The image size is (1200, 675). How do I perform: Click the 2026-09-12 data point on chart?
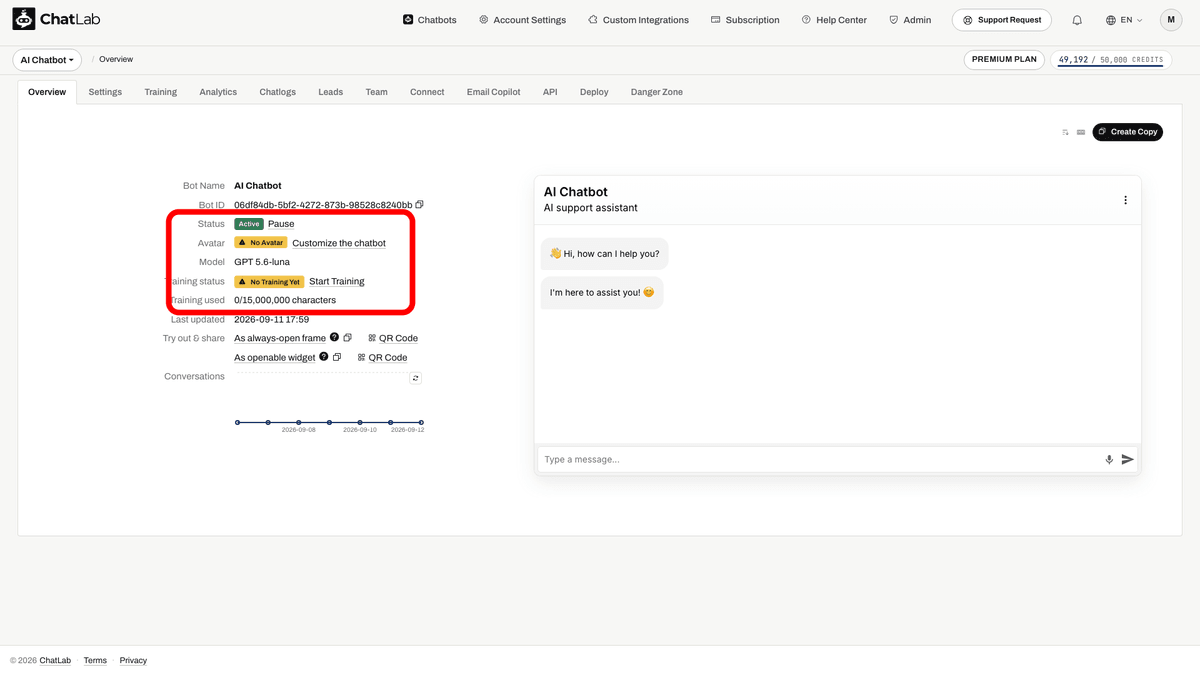coord(421,422)
